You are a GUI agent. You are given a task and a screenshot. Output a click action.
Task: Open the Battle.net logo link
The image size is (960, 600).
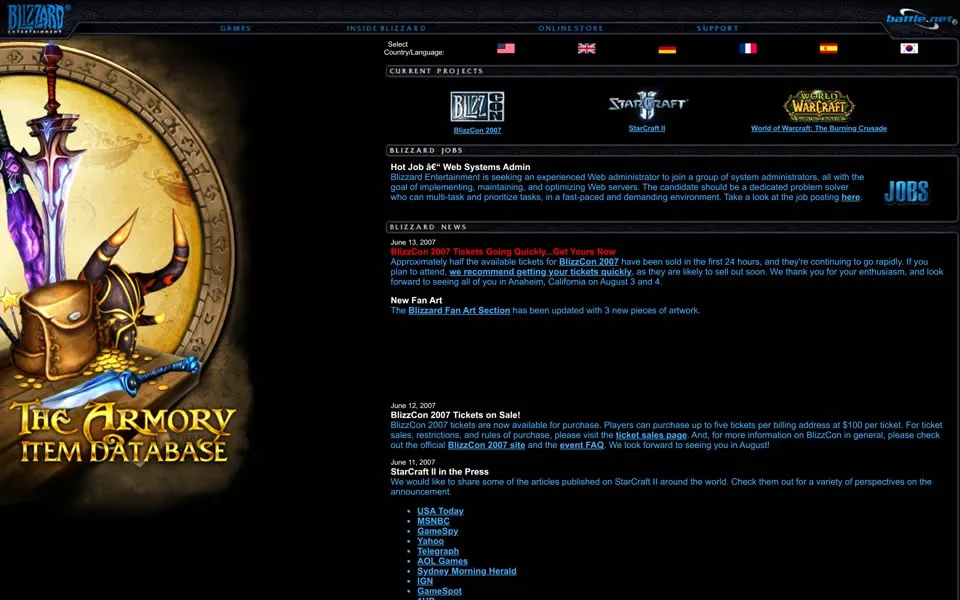click(921, 18)
